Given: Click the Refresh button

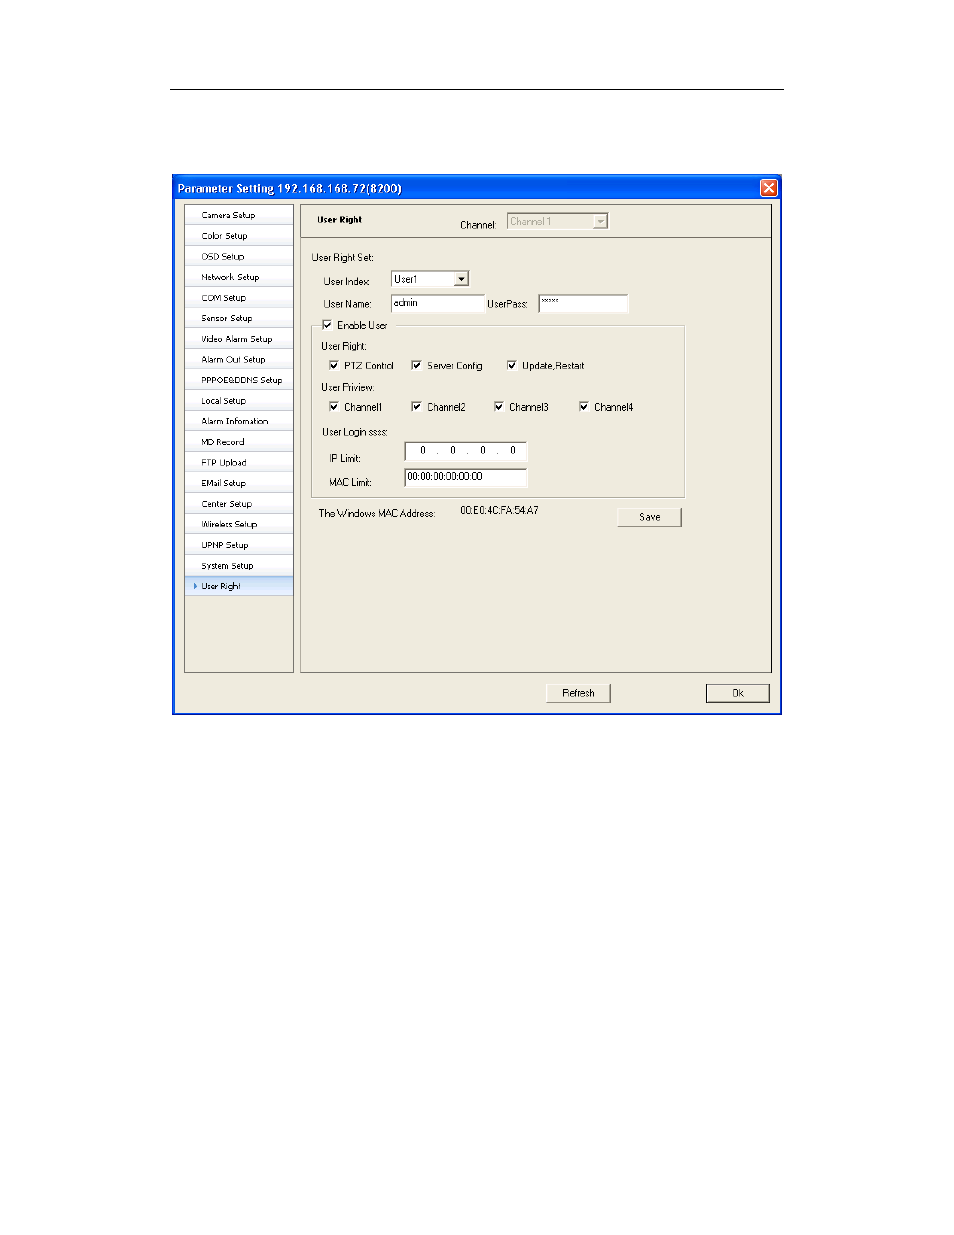Looking at the screenshot, I should (578, 693).
